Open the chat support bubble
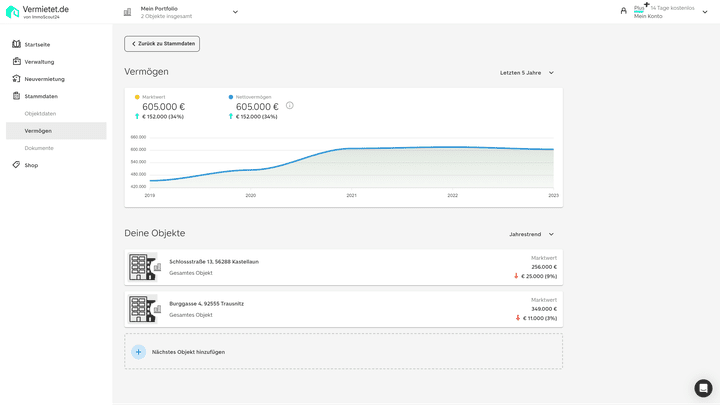The height and width of the screenshot is (405, 720). [703, 388]
